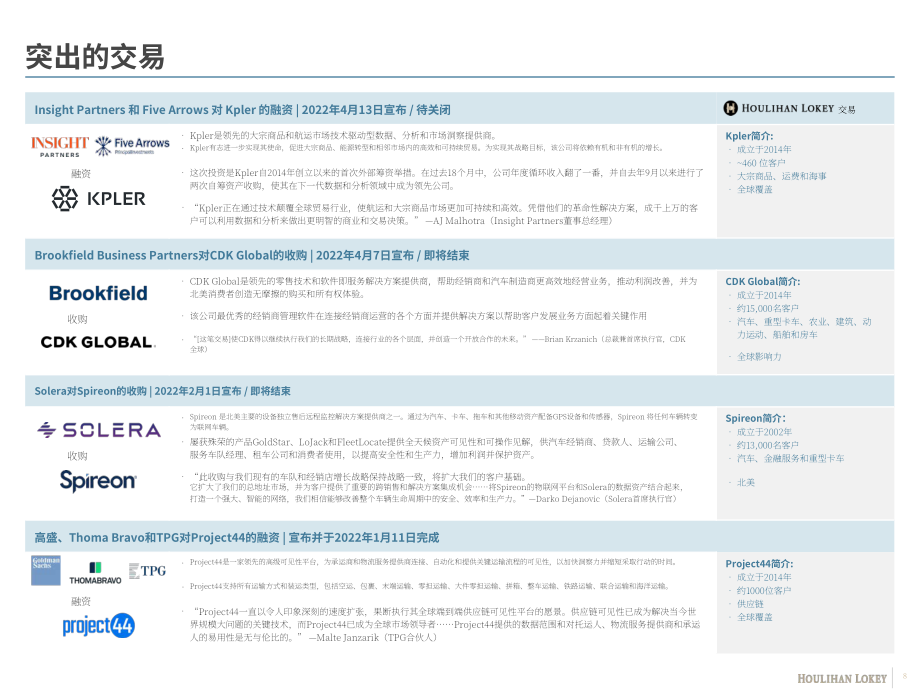Click the 约13,000名客户 bullet
Viewport: 920px width, 690px height.
[x=767, y=445]
